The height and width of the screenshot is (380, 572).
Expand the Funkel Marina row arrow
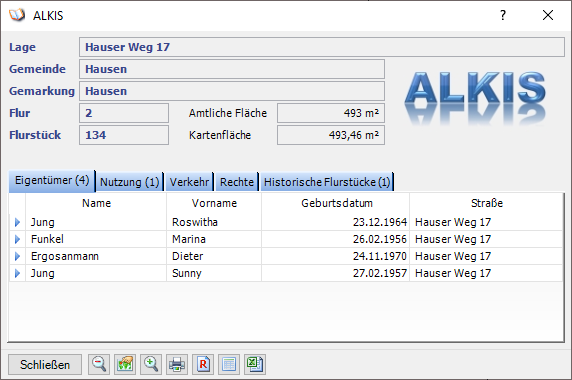17,239
